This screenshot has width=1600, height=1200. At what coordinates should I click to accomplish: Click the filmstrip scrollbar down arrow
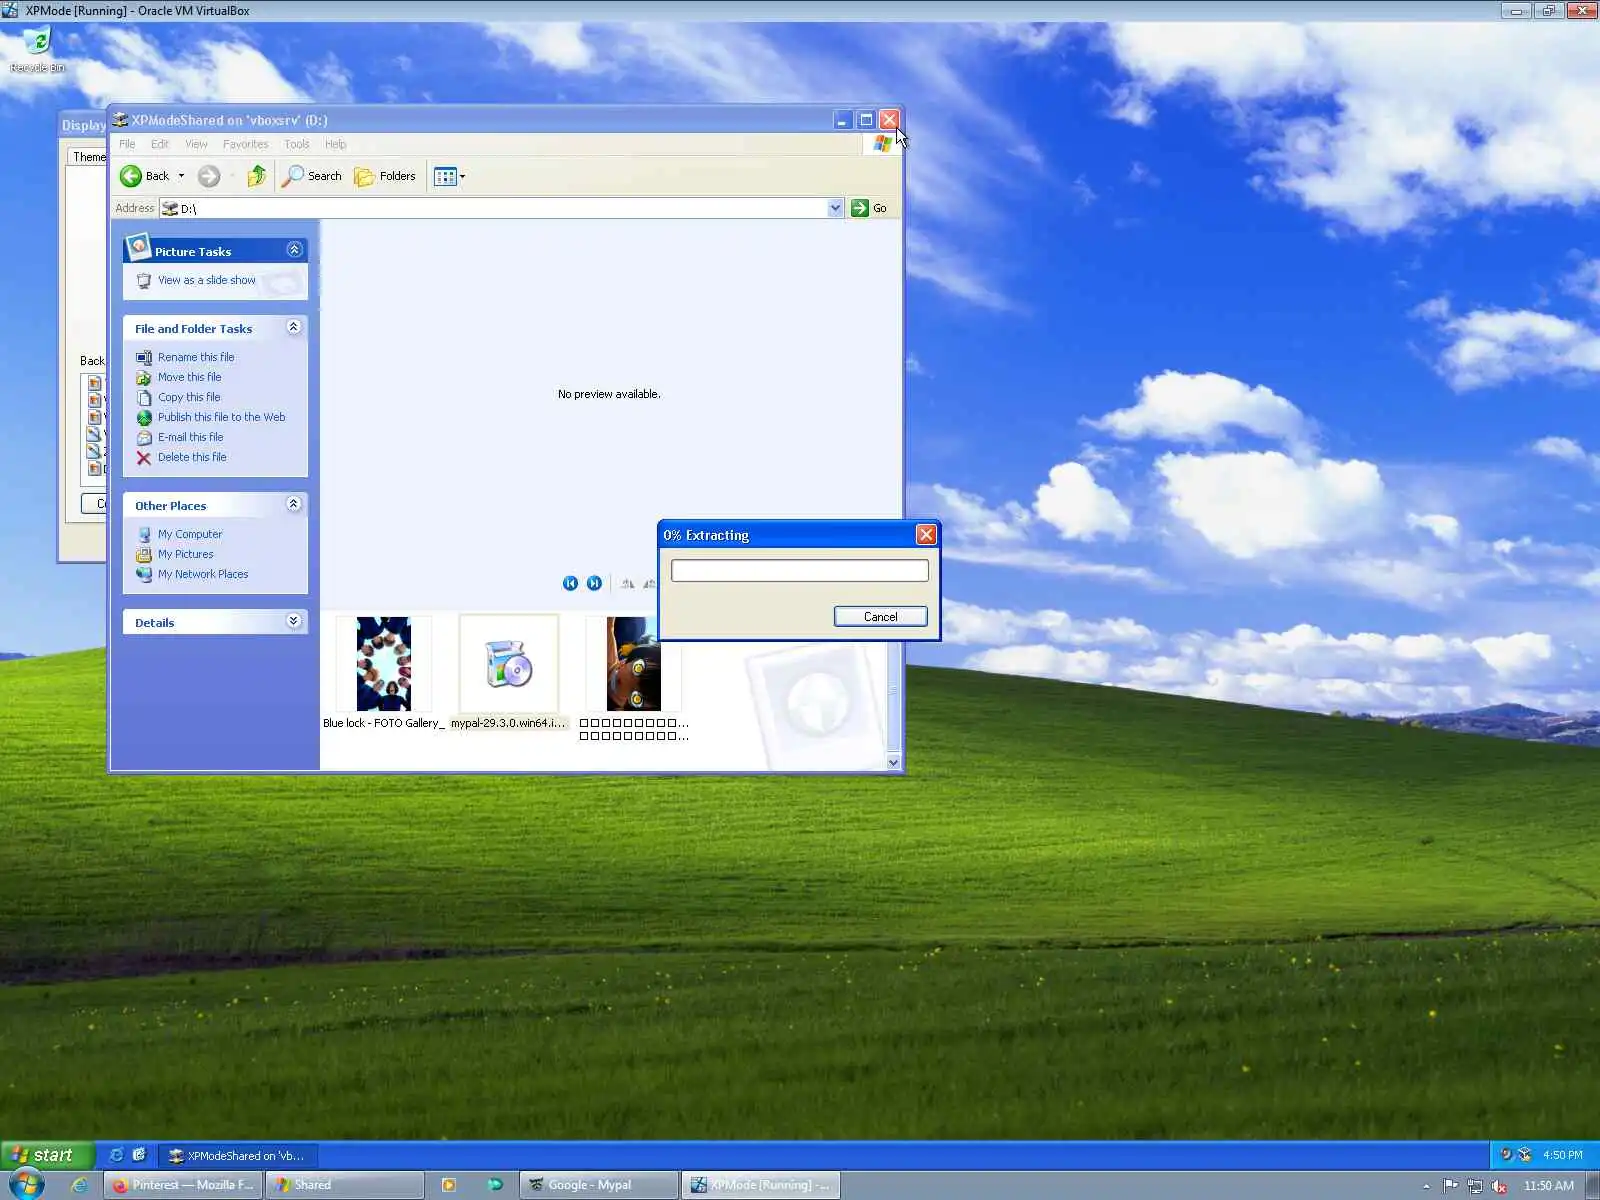point(893,762)
